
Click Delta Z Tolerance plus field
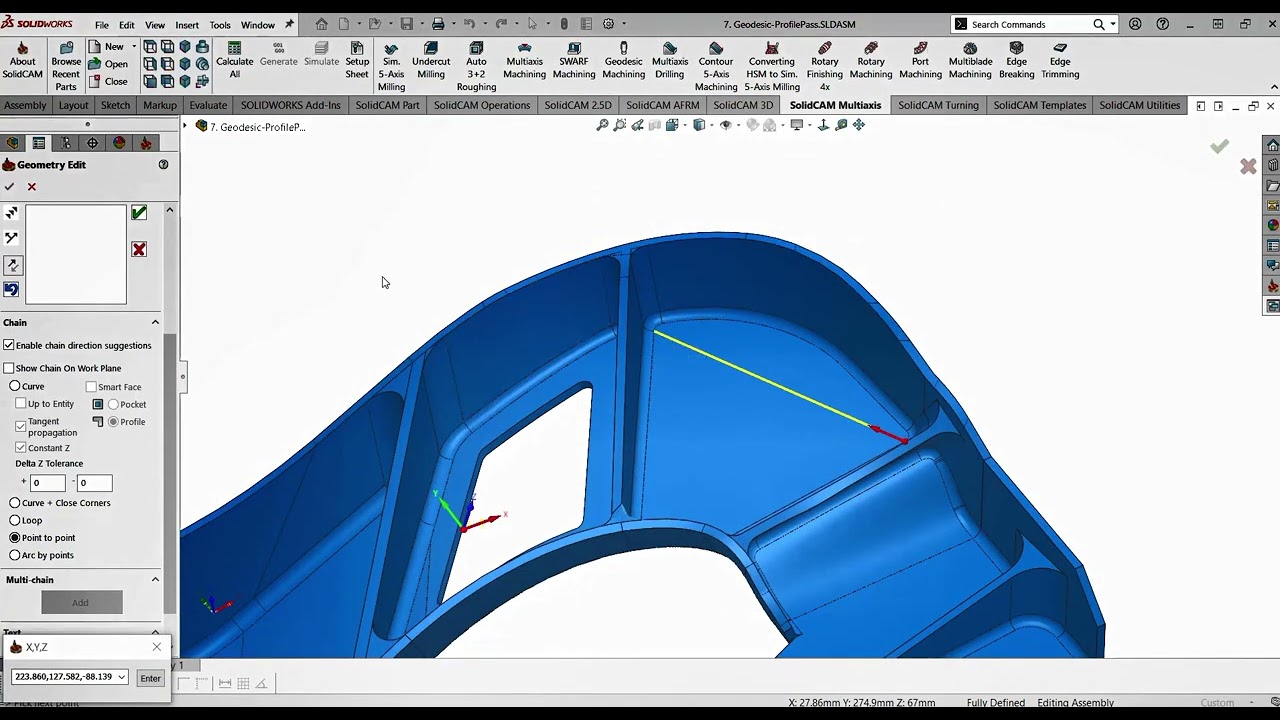(x=48, y=483)
